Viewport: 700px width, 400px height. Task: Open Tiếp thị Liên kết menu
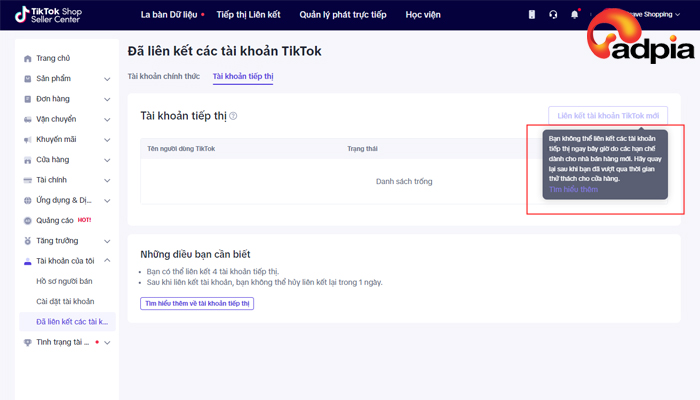point(249,15)
